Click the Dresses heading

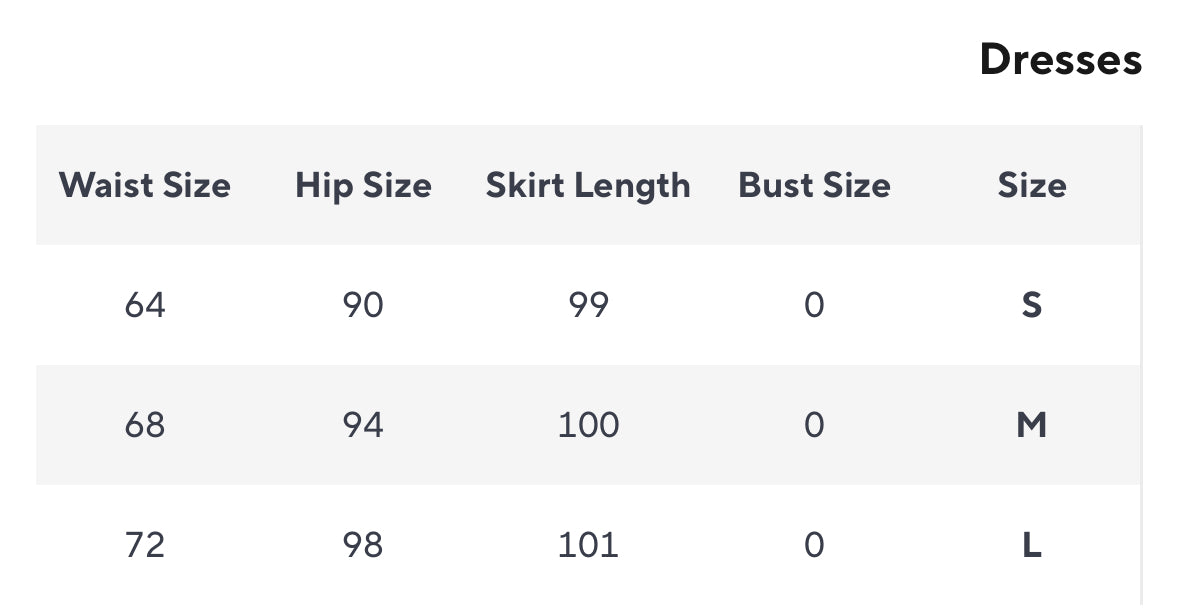click(1060, 60)
